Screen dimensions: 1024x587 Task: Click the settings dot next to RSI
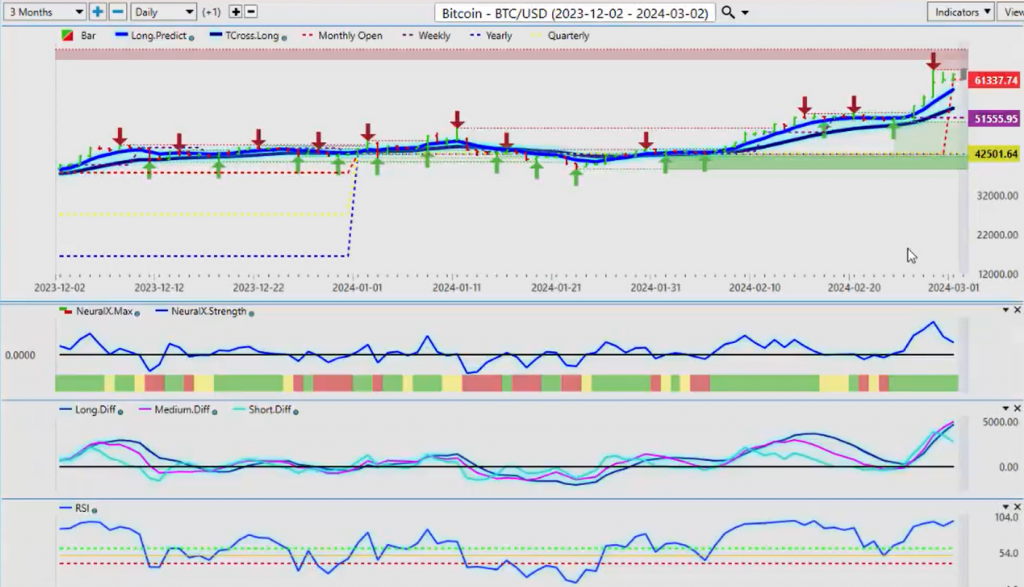pos(95,510)
